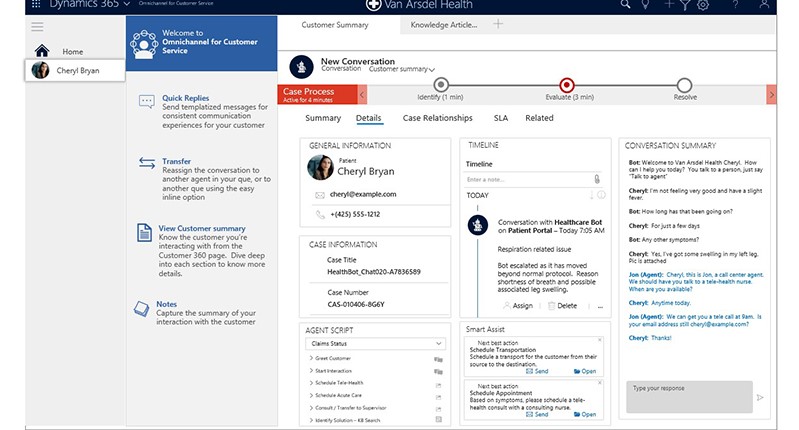Click the Healthcare Bot avatar in the timeline
Screen dimensions: 799x430
(477, 225)
